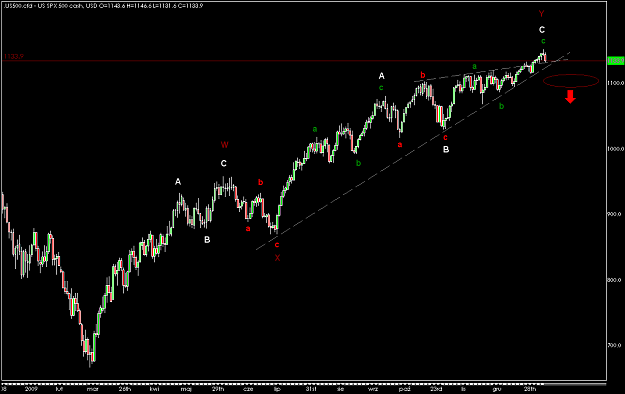Click the 2009 date axis label
The image size is (625, 394).
[x=31, y=389]
